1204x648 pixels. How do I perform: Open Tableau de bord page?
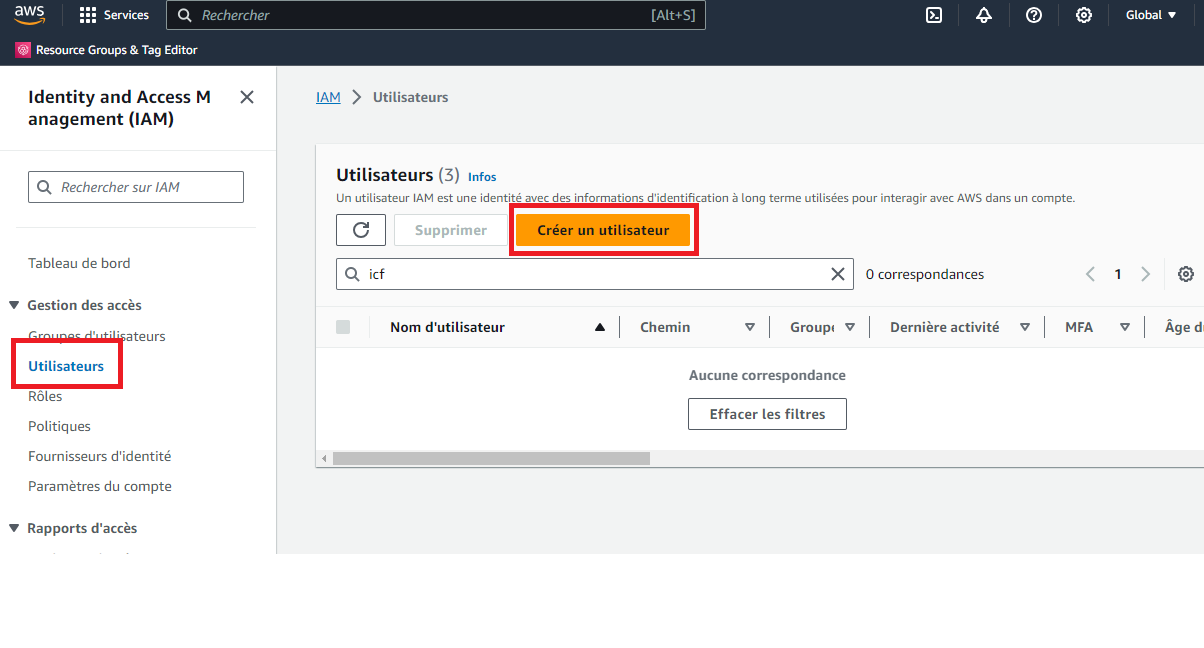point(79,263)
